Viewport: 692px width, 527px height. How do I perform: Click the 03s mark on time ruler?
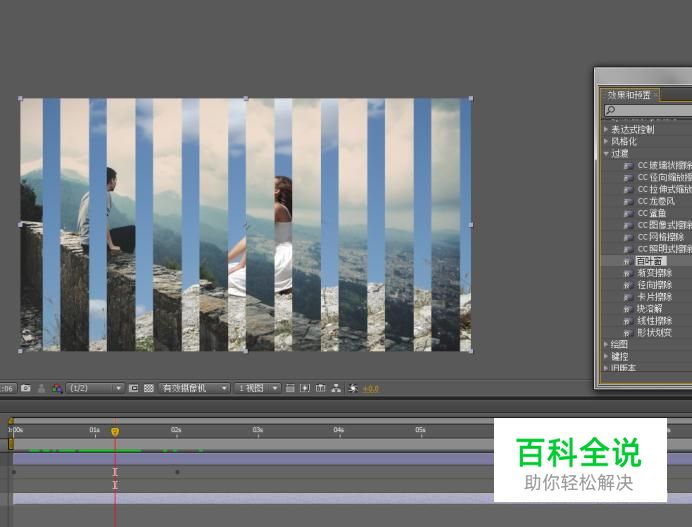[258, 429]
